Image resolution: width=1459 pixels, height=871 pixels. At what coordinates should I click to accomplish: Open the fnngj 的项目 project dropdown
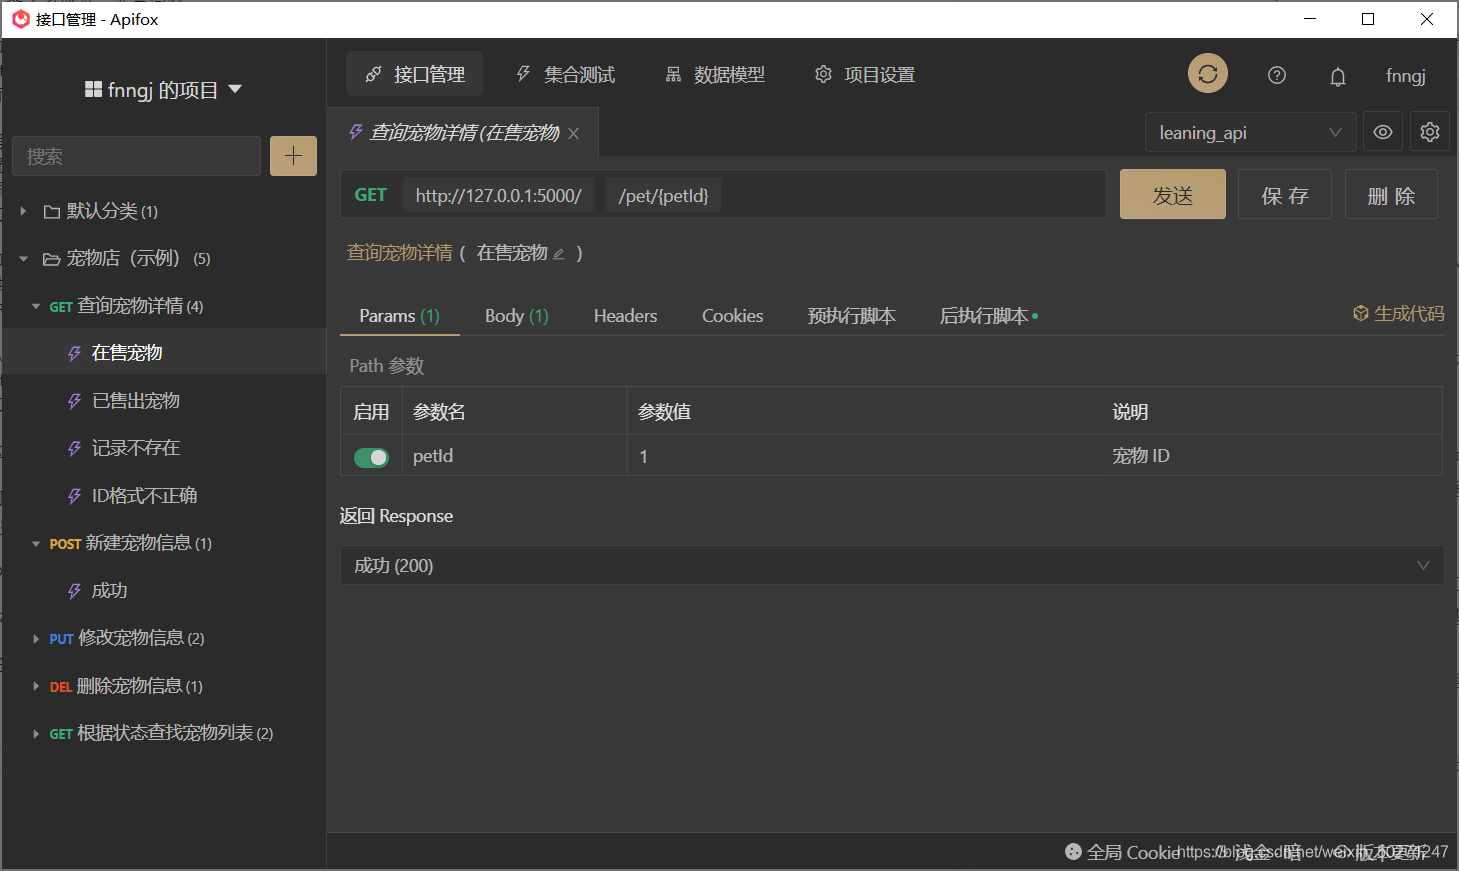tap(163, 90)
